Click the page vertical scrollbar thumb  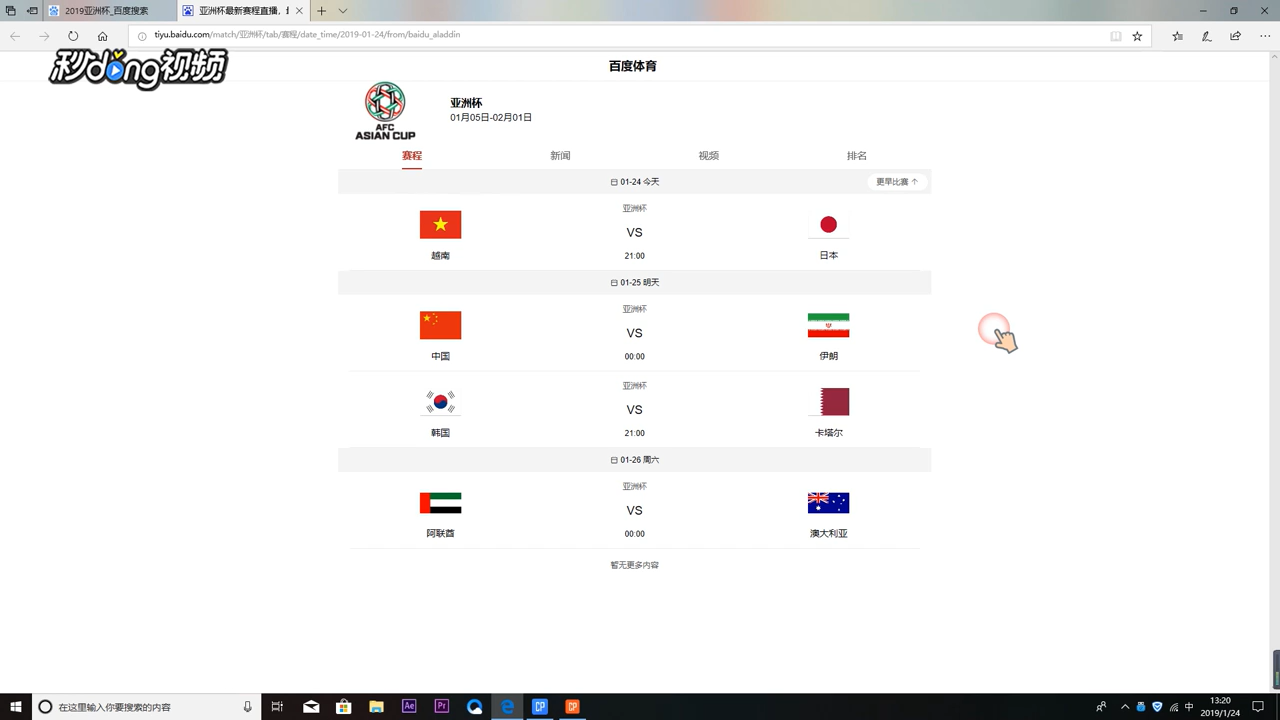[x=1275, y=668]
